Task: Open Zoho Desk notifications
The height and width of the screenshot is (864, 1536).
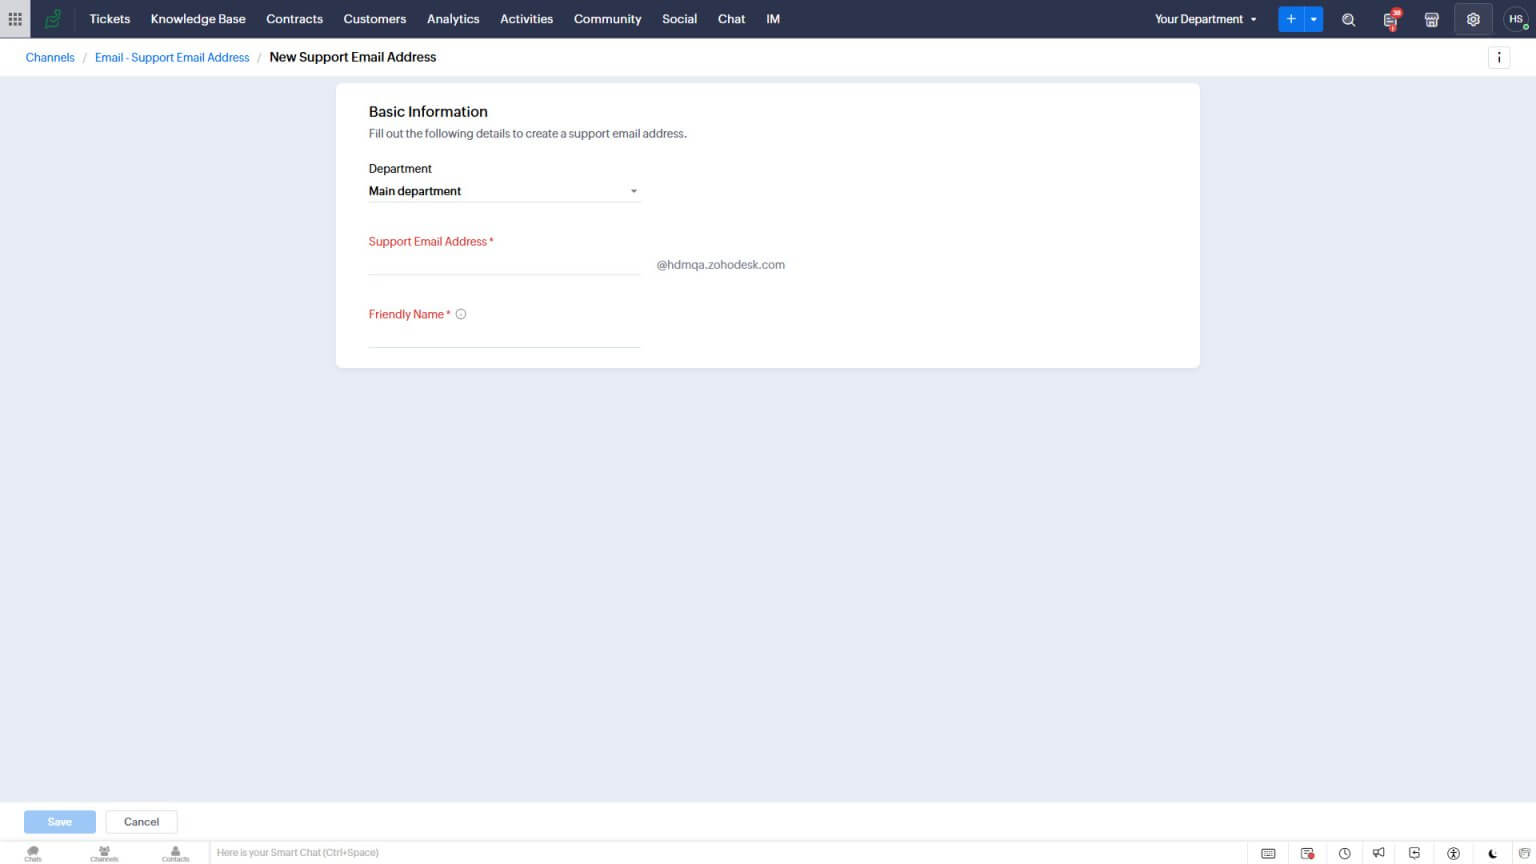Action: point(1390,19)
